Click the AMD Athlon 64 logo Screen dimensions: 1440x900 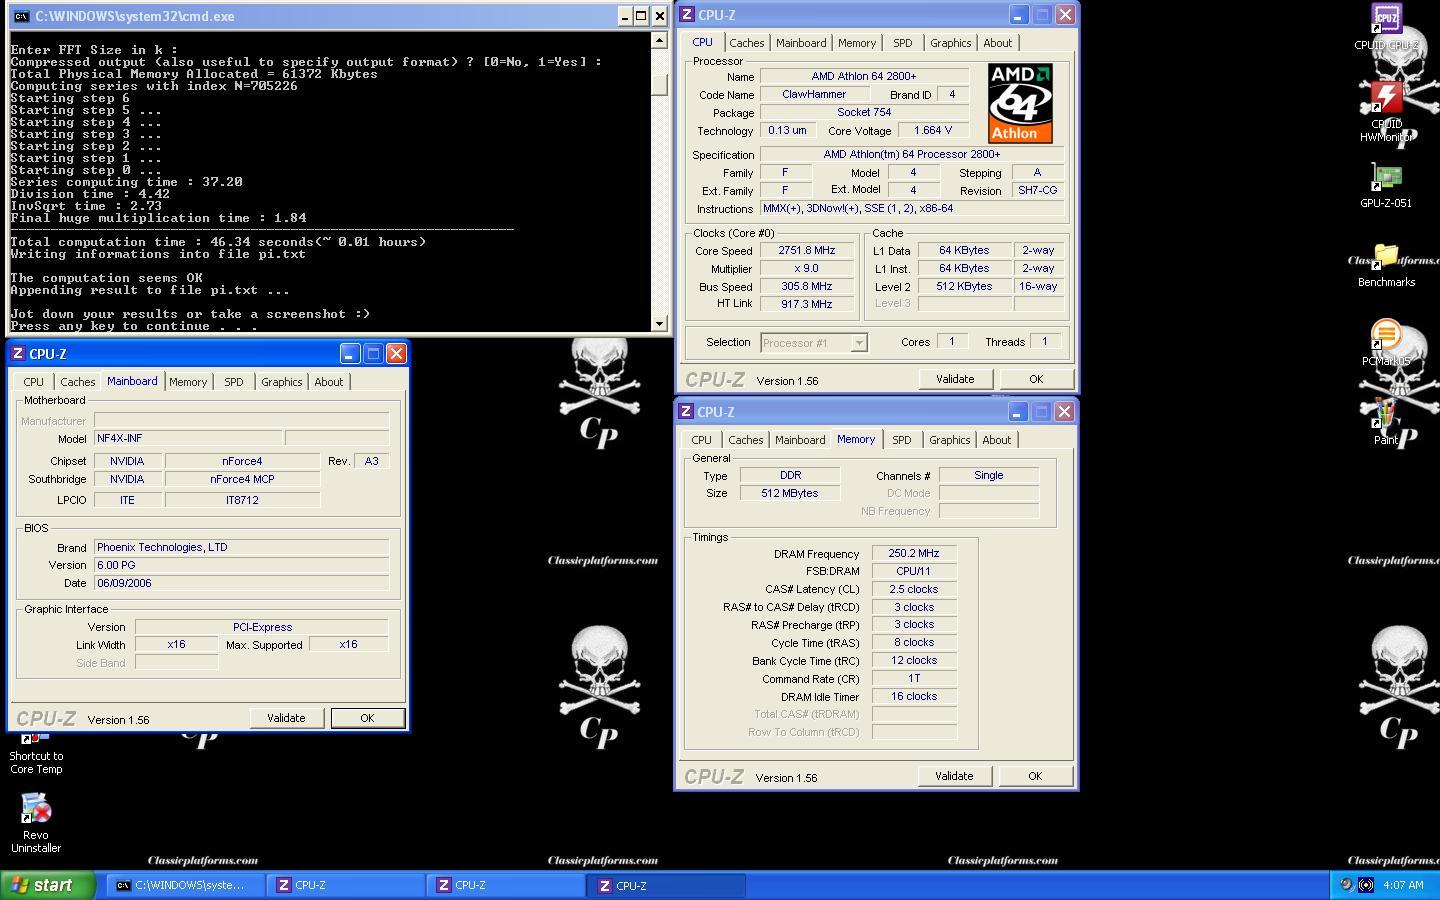pos(1020,103)
